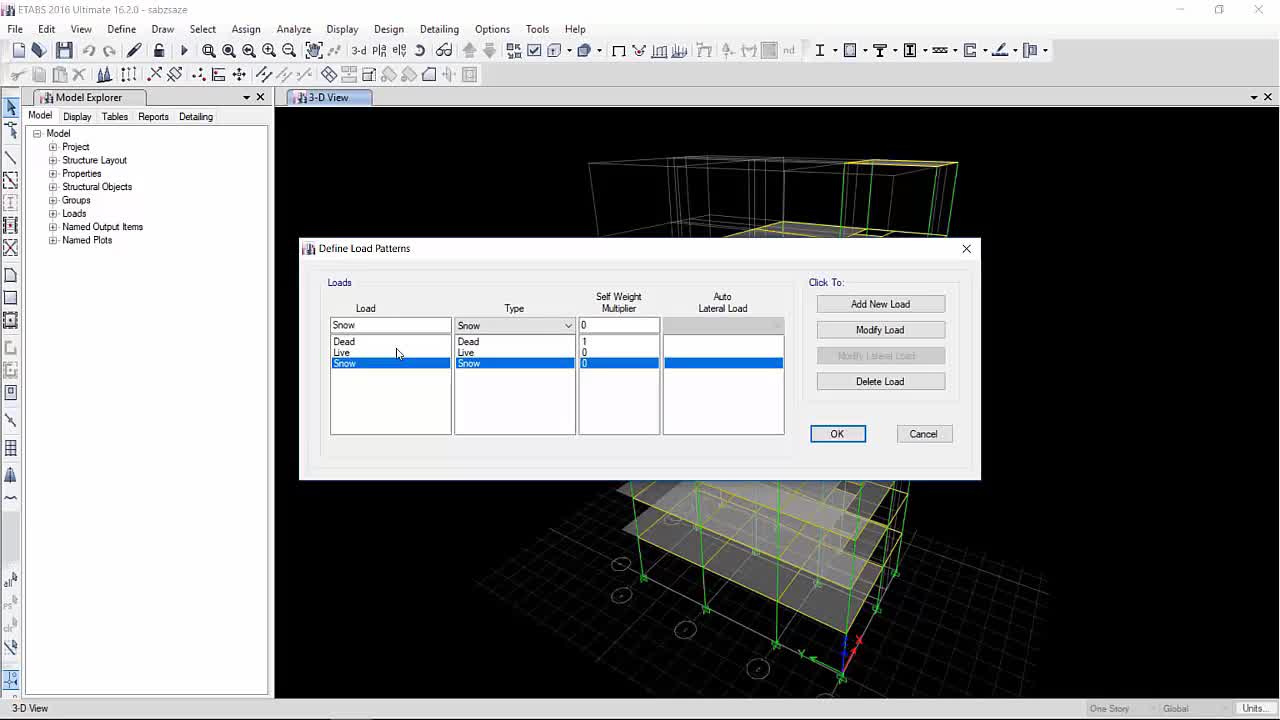Viewport: 1280px width, 720px height.
Task: Click the Run Analysis play icon
Action: pyautogui.click(x=183, y=50)
